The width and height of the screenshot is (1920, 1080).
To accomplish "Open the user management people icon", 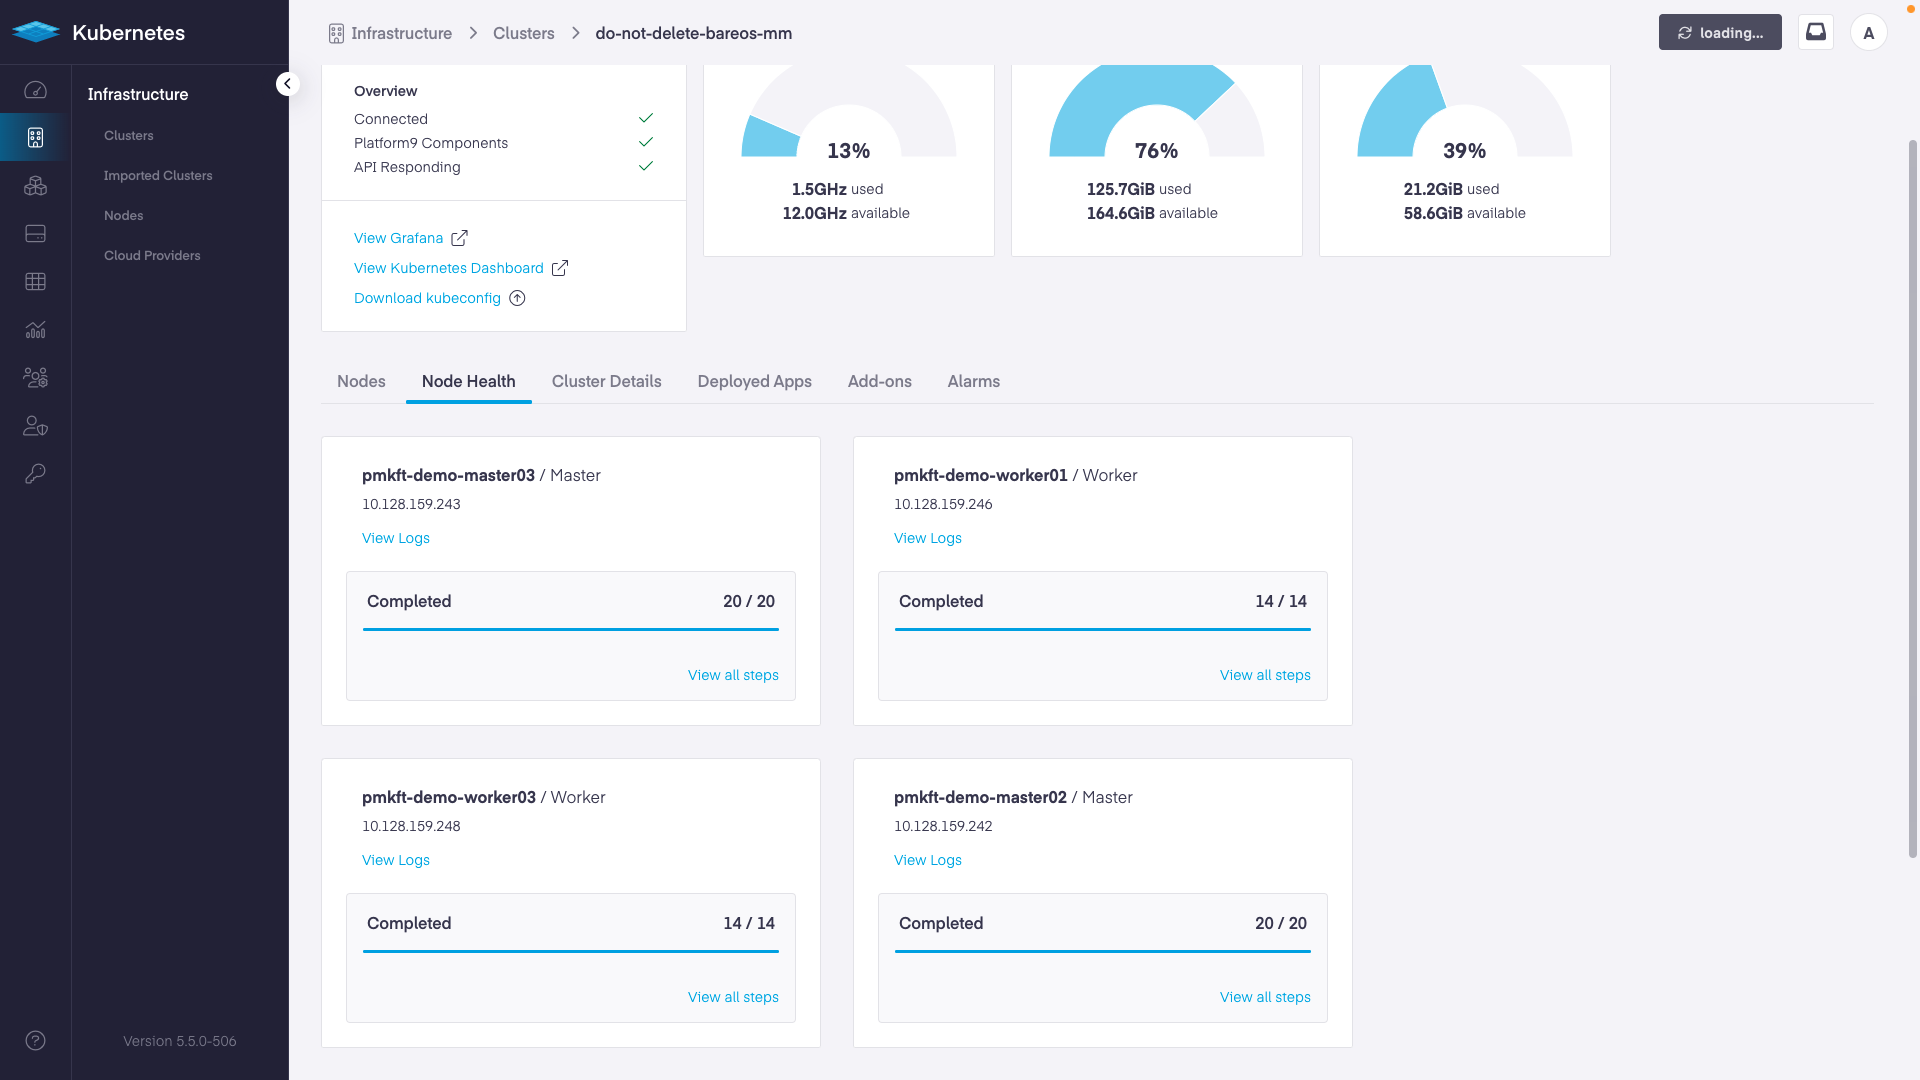I will click(35, 378).
